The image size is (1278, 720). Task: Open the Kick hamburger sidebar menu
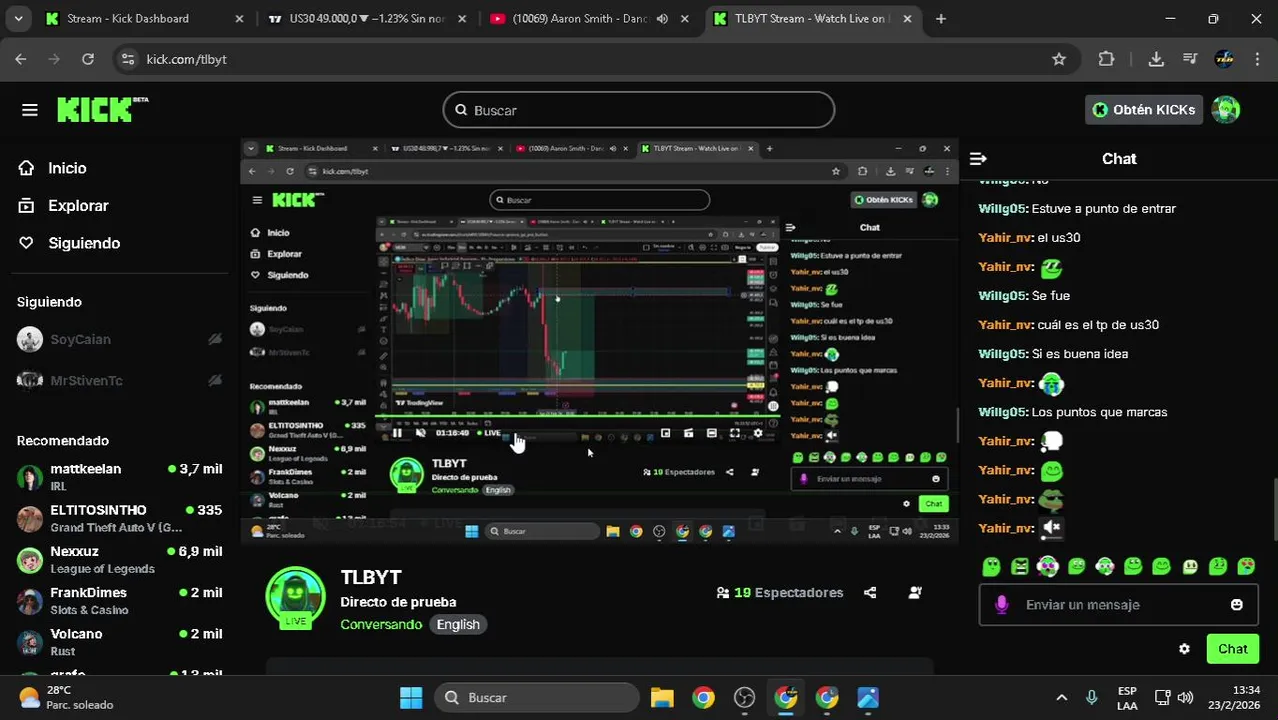click(29, 110)
